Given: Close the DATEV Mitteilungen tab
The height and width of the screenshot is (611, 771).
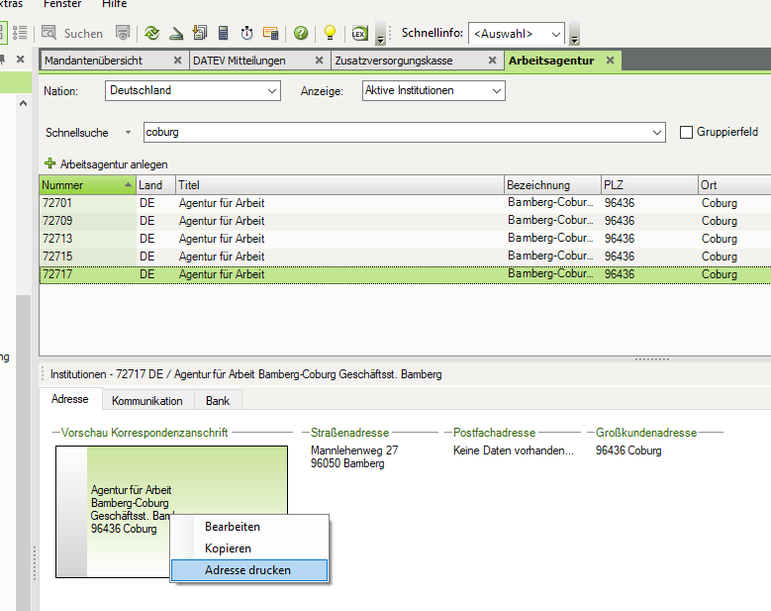Looking at the screenshot, I should (x=319, y=60).
